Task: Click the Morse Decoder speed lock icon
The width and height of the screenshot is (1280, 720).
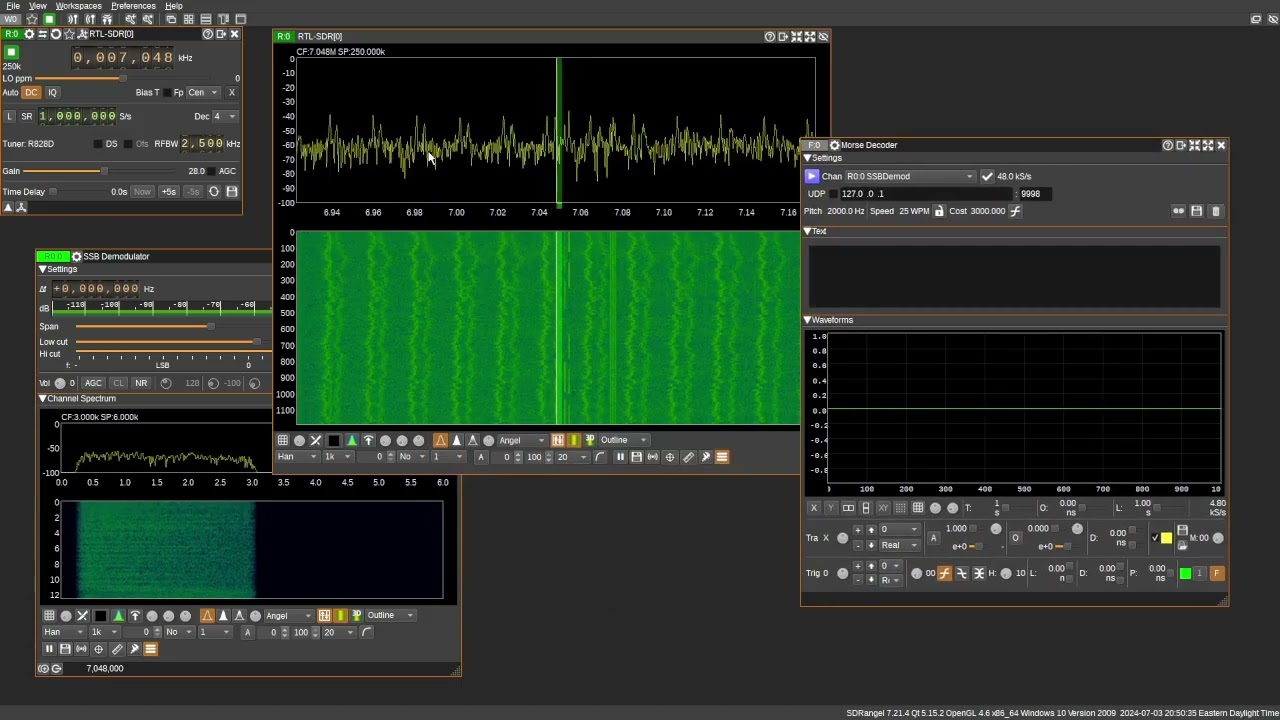Action: pos(939,211)
